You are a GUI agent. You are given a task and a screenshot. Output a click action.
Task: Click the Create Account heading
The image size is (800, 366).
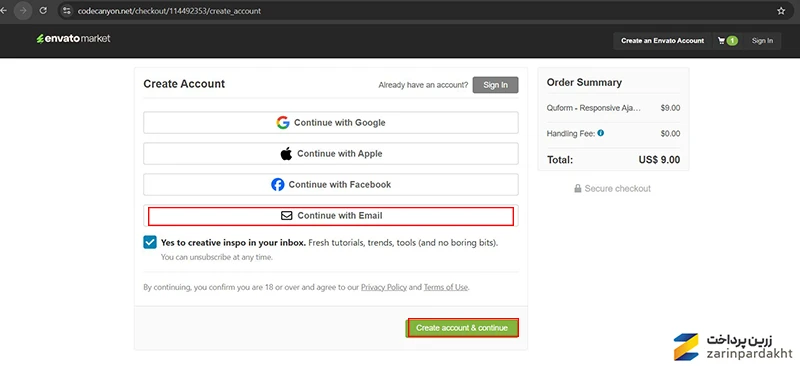[184, 84]
